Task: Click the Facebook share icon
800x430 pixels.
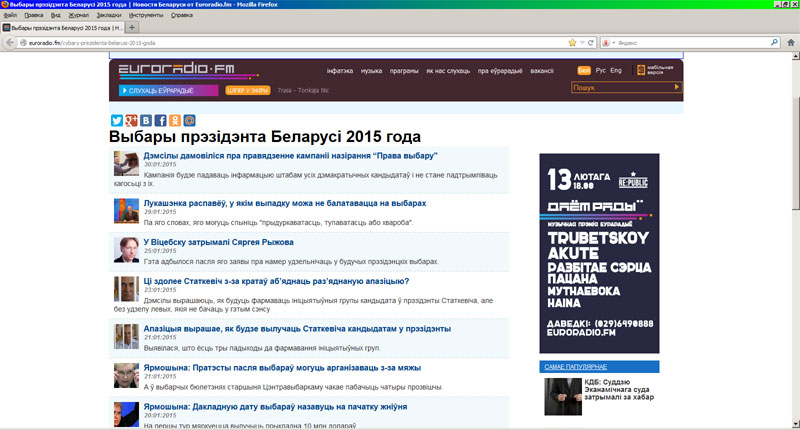Action: (160, 120)
